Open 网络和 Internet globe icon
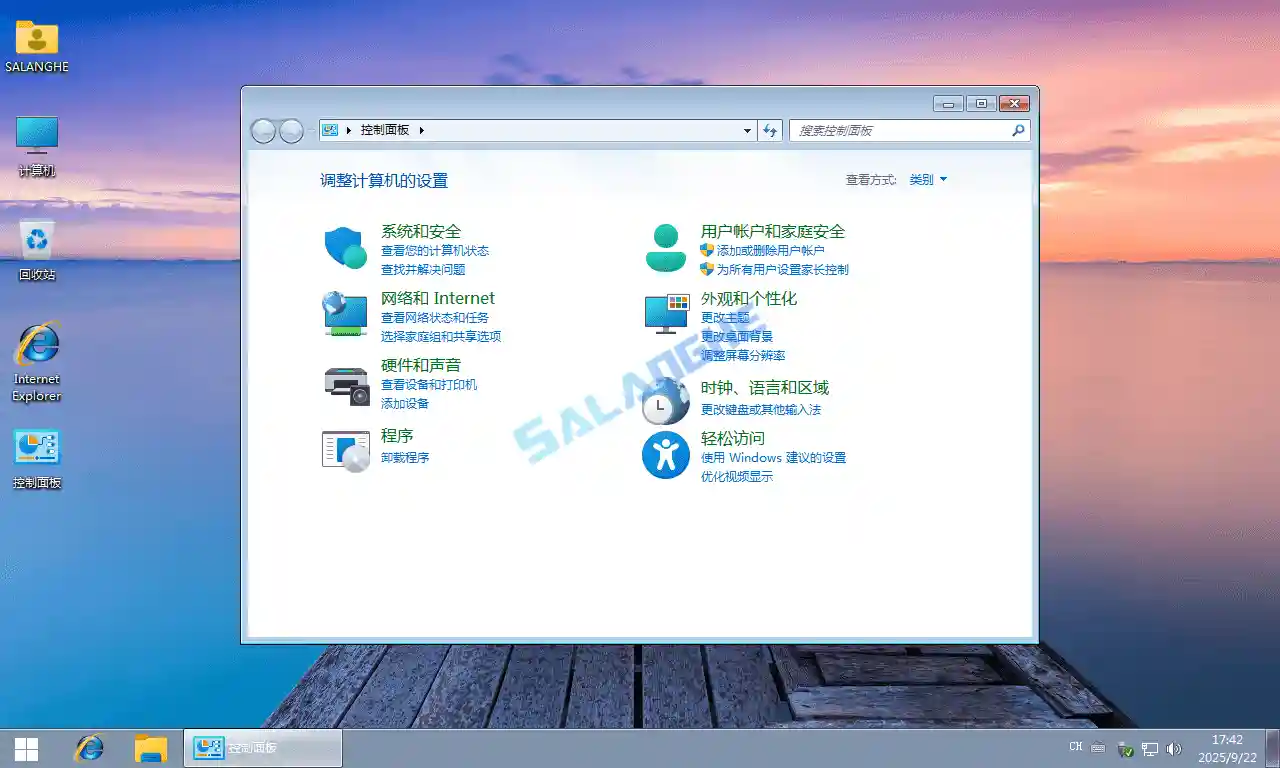Screen dimensions: 1280x768 click(344, 313)
